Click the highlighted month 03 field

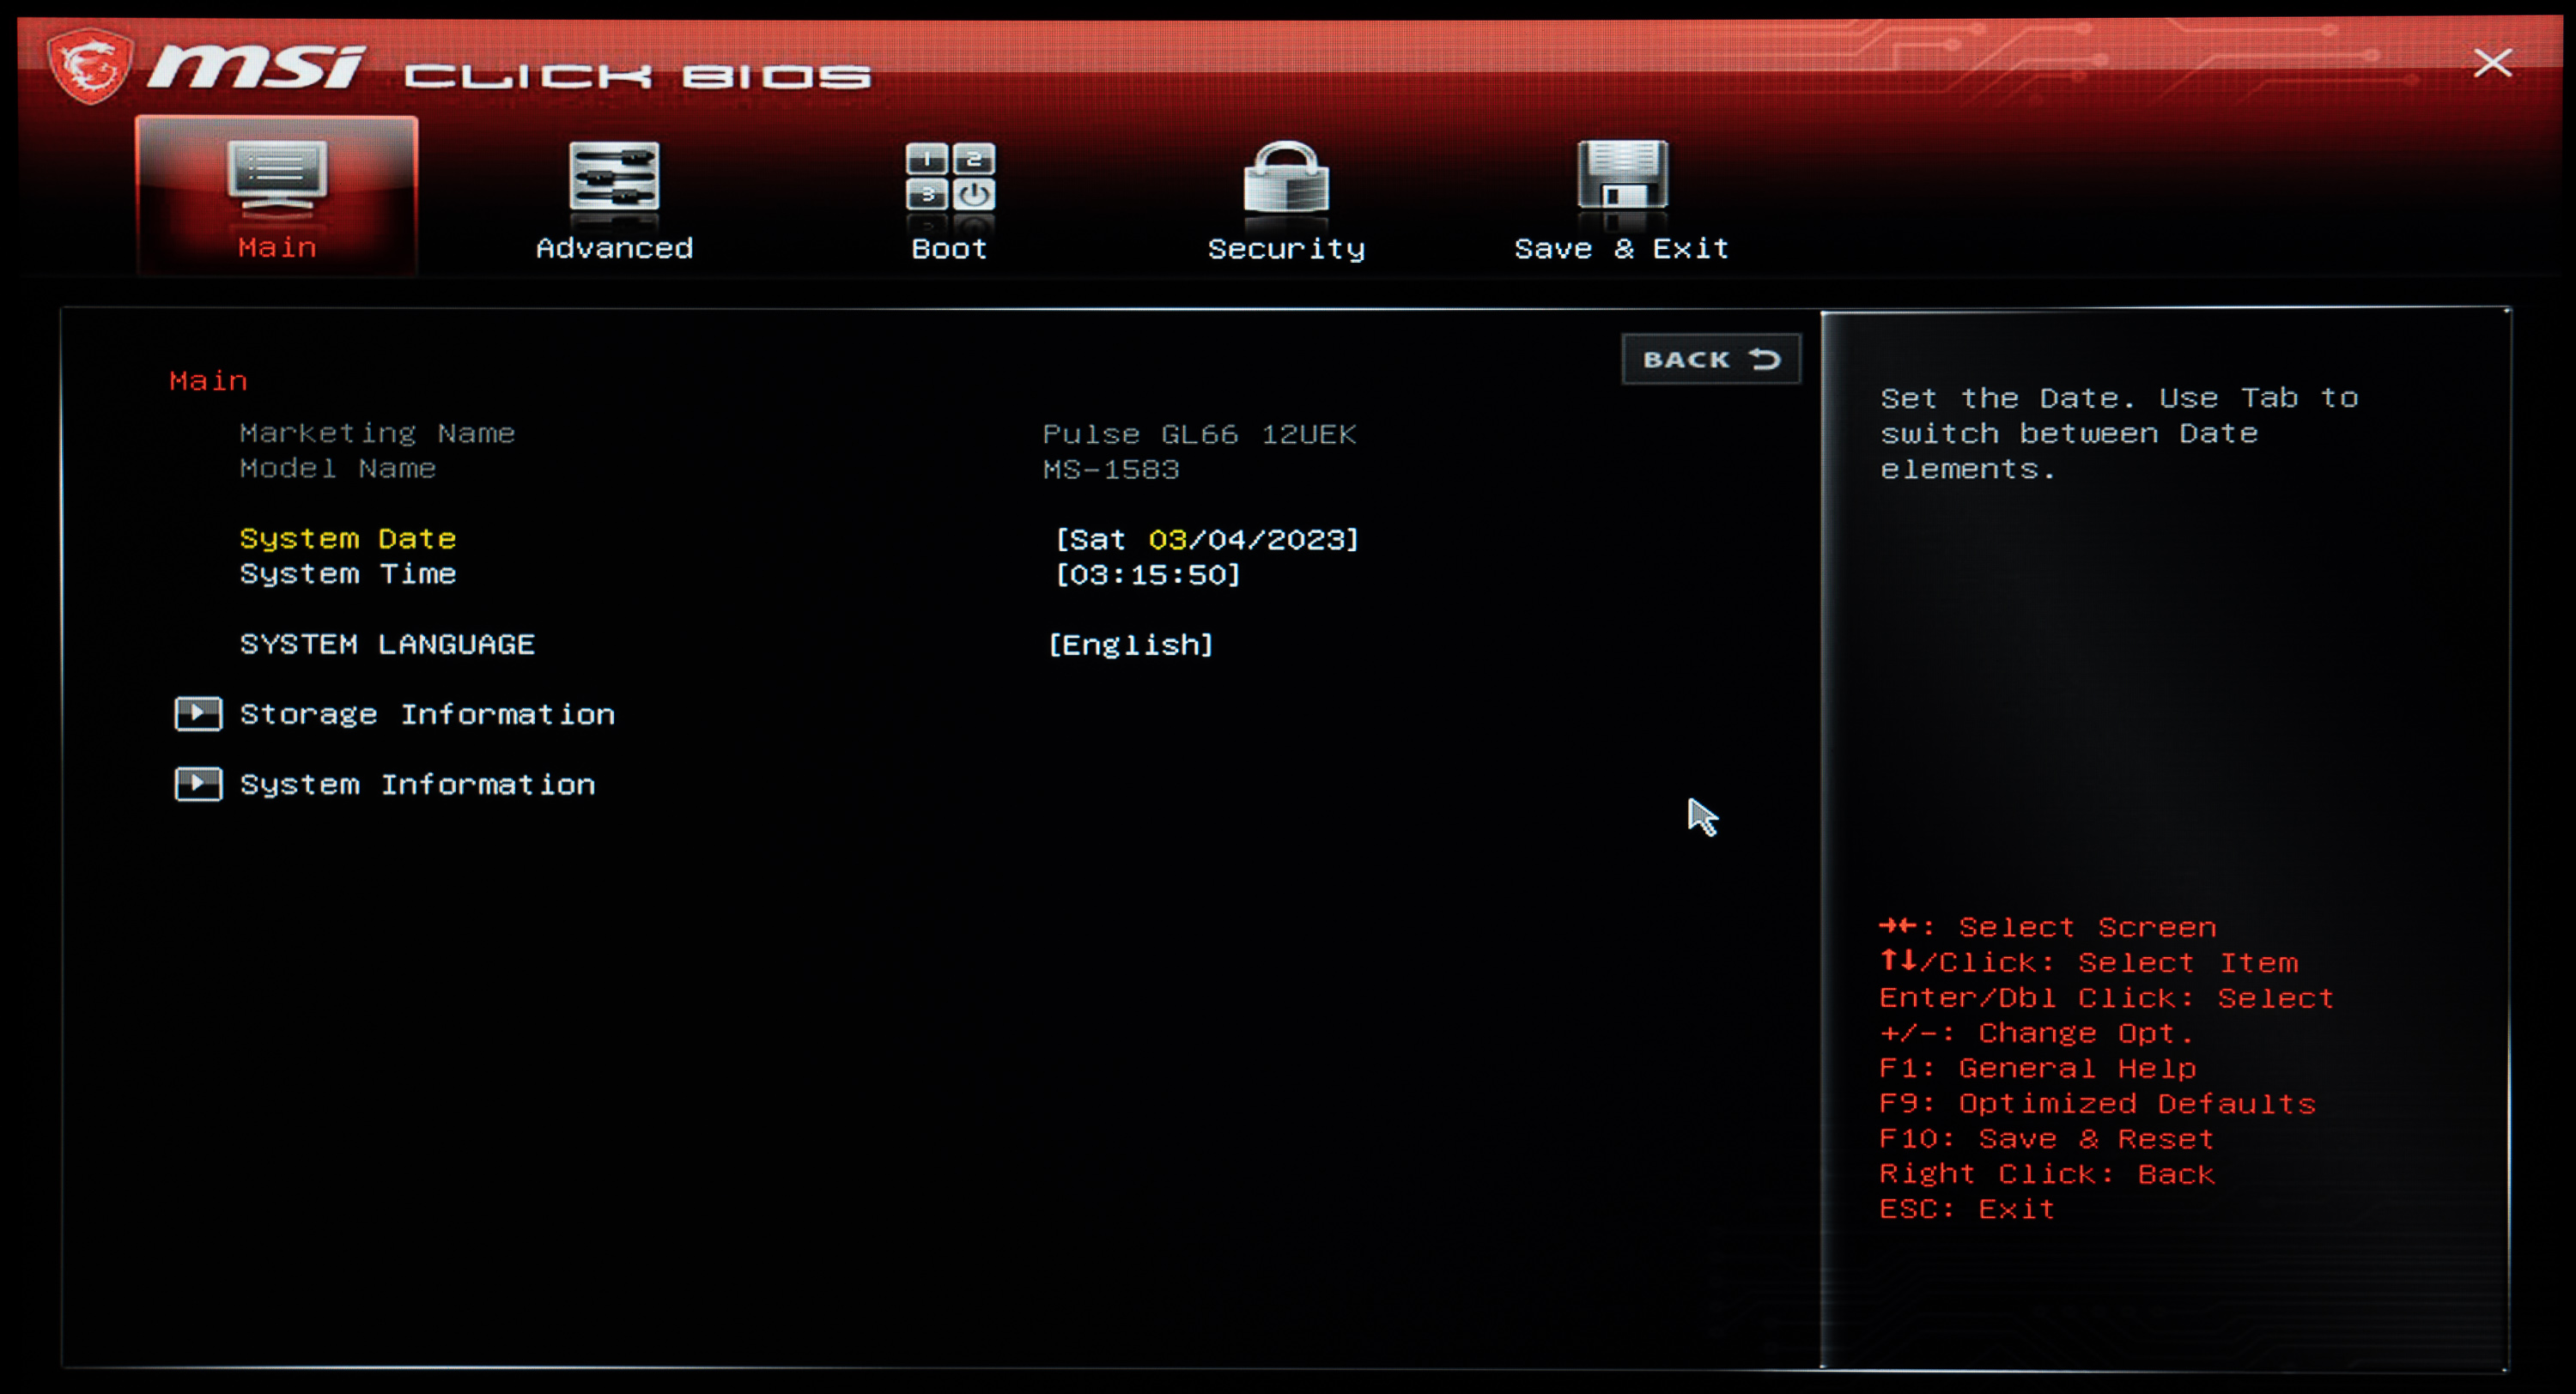click(1167, 540)
